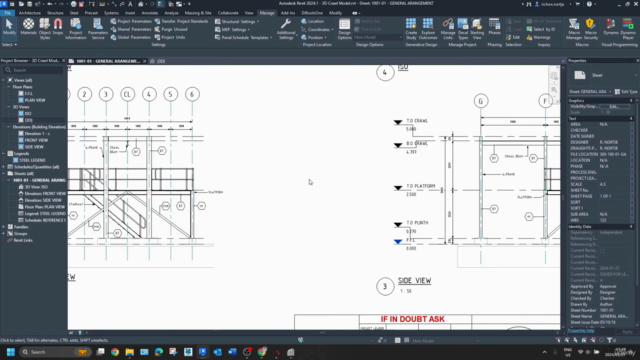This screenshot has width=640, height=360.
Task: Open Panel Schedule Templates dropdown
Action: pos(243,38)
